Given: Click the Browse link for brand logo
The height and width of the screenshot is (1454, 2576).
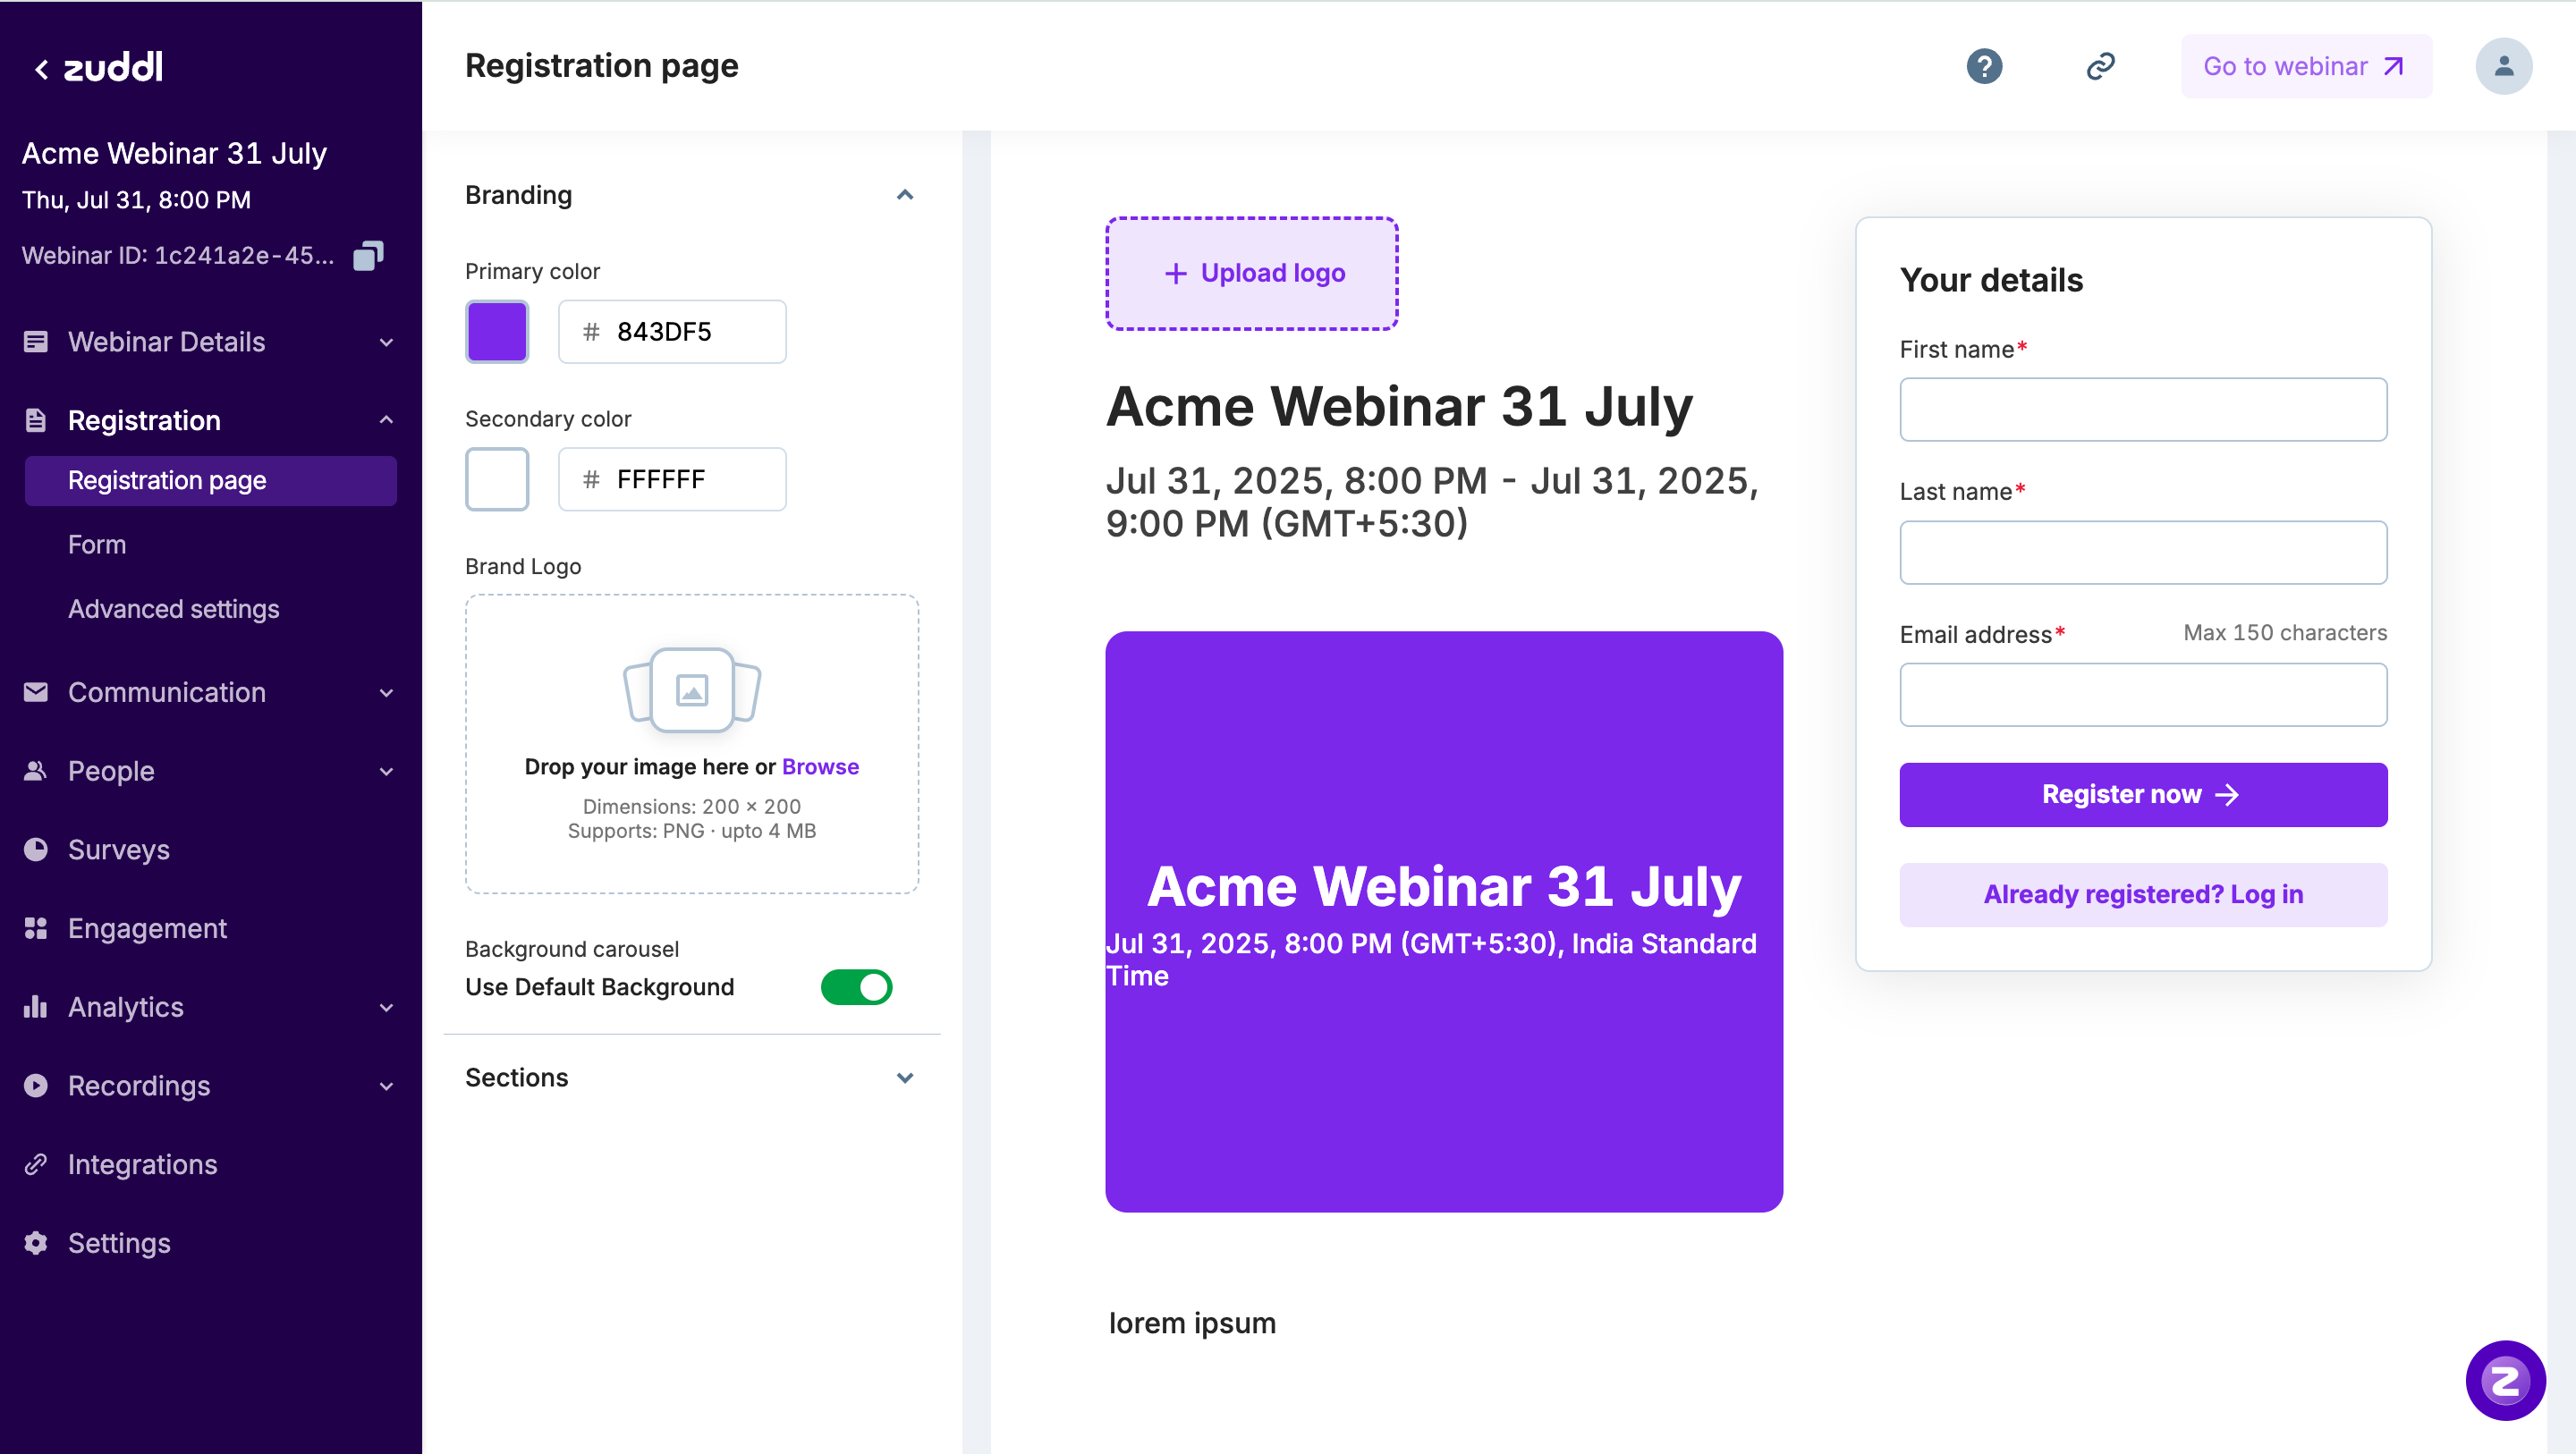Looking at the screenshot, I should click(820, 767).
